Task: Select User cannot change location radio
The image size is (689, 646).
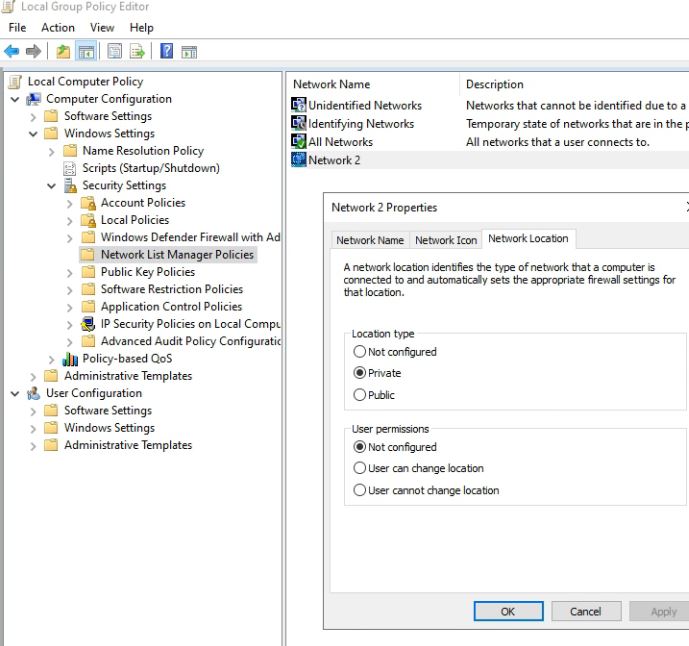Action: (359, 490)
